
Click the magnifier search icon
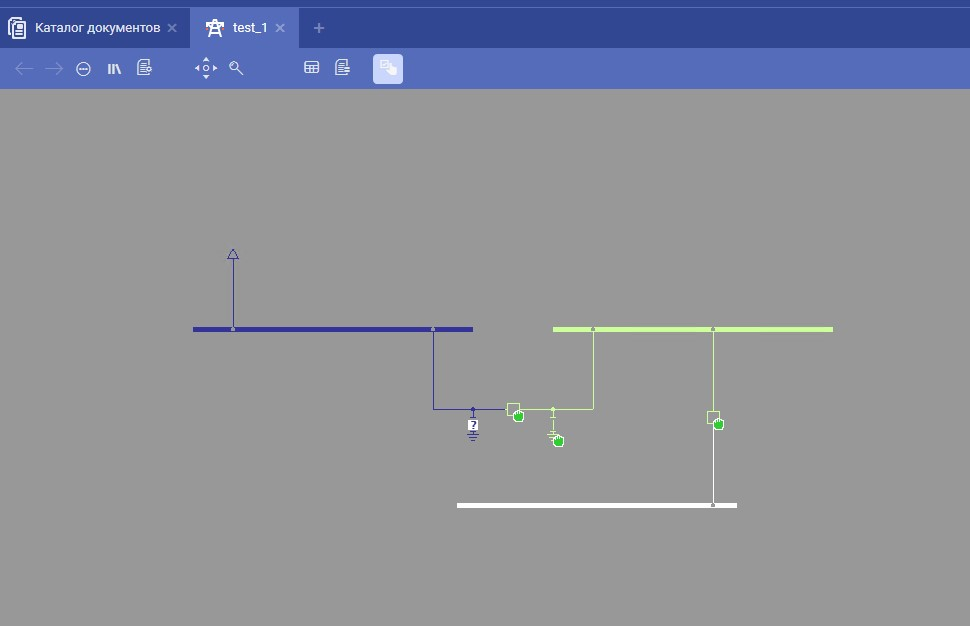(x=236, y=68)
